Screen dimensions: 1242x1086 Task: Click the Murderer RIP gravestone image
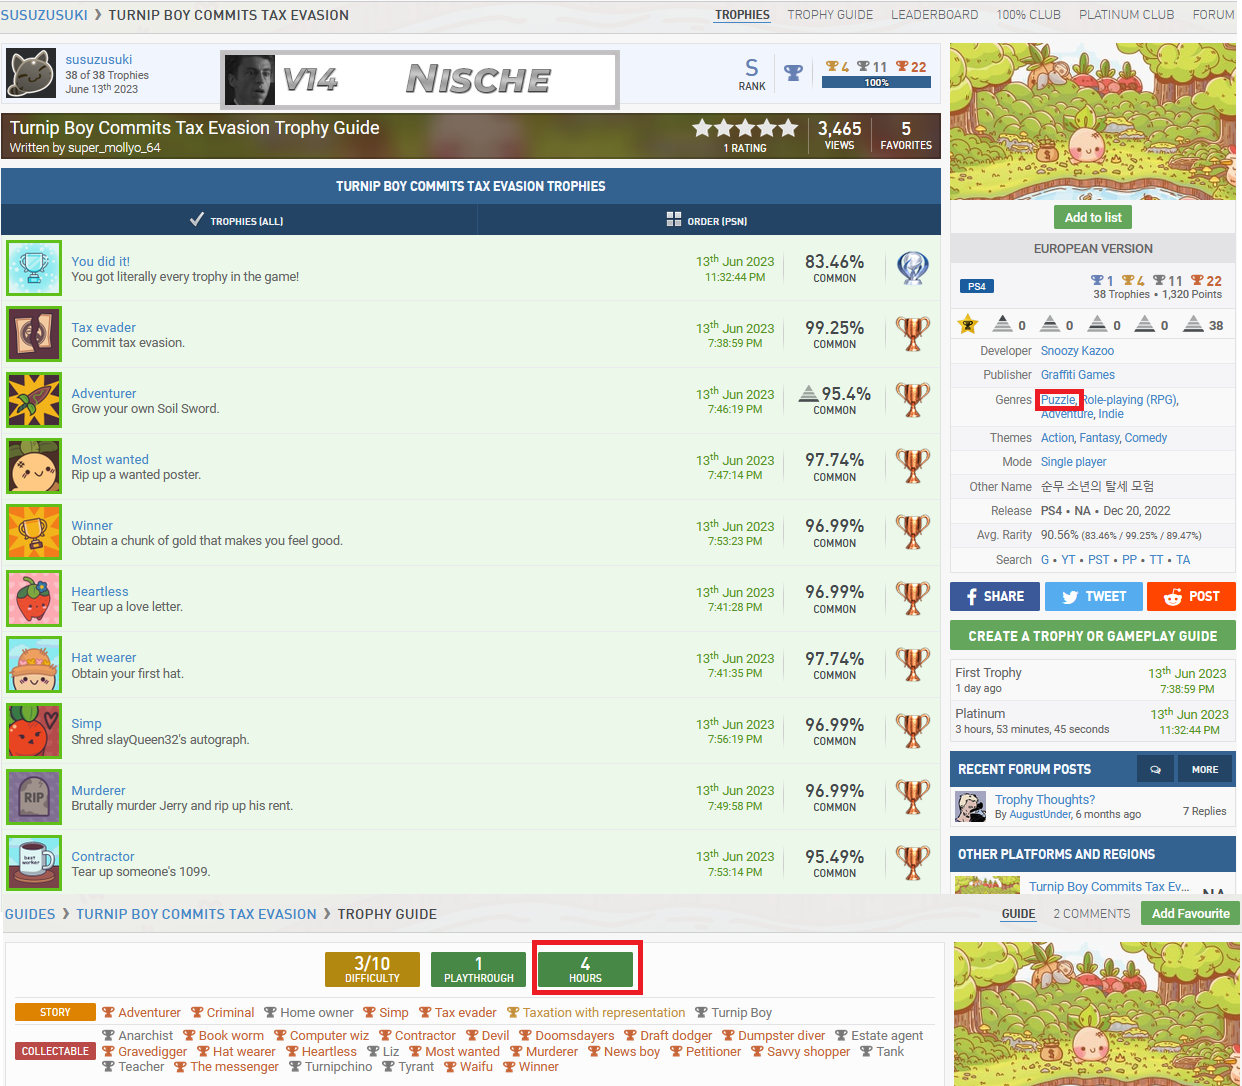point(34,797)
